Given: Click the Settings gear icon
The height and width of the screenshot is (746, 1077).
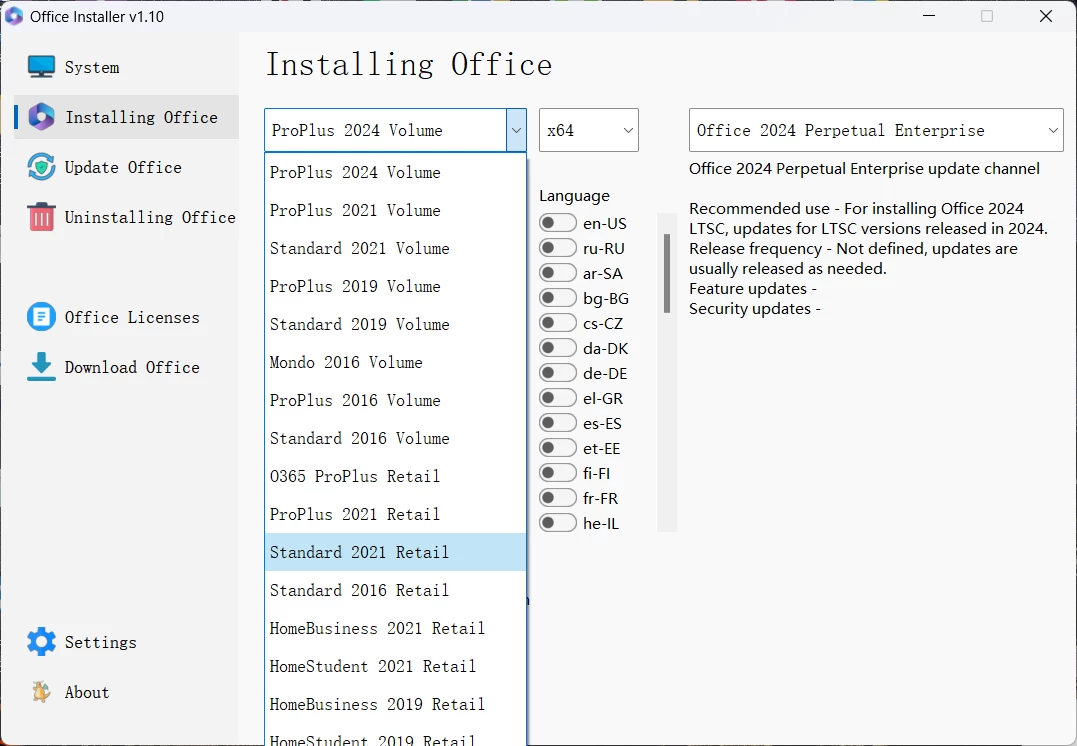Looking at the screenshot, I should click(41, 642).
